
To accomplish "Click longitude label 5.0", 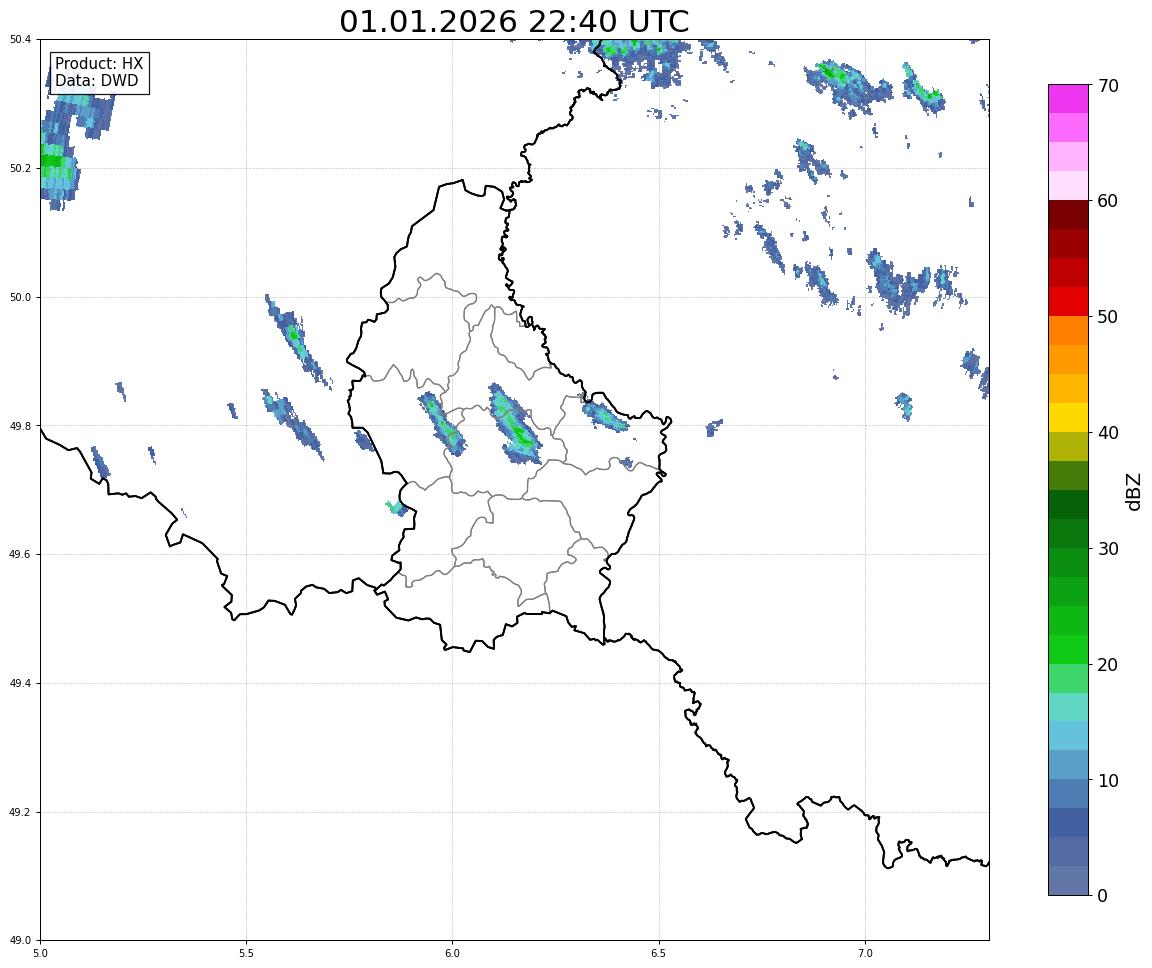I will click(x=40, y=953).
